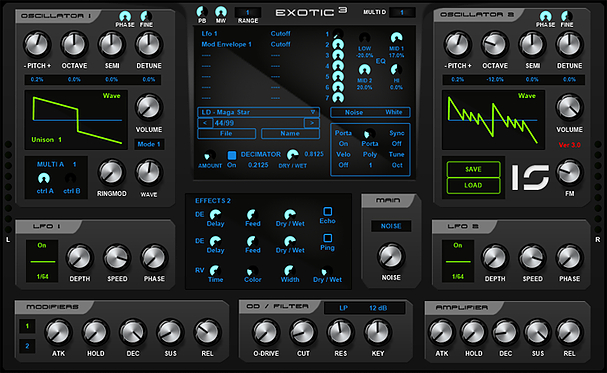This screenshot has width=607, height=373.
Task: Adjust the Oscillator 1 OCTAVE knob
Action: pyautogui.click(x=74, y=45)
